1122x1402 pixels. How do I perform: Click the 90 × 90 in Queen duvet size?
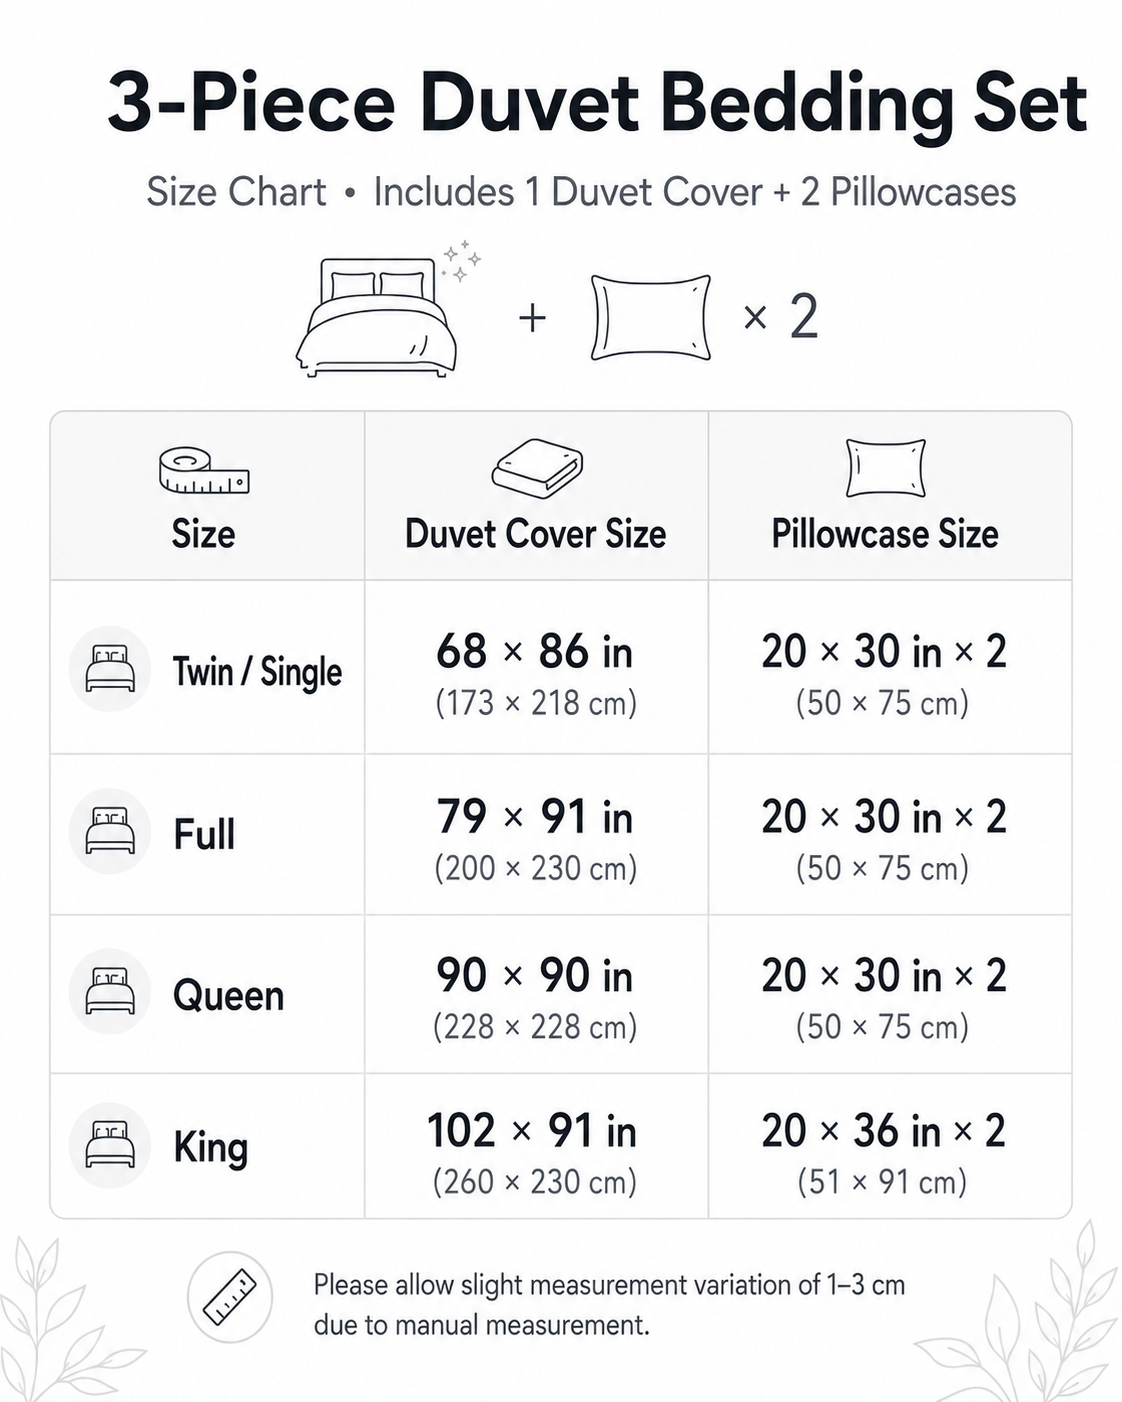(535, 976)
